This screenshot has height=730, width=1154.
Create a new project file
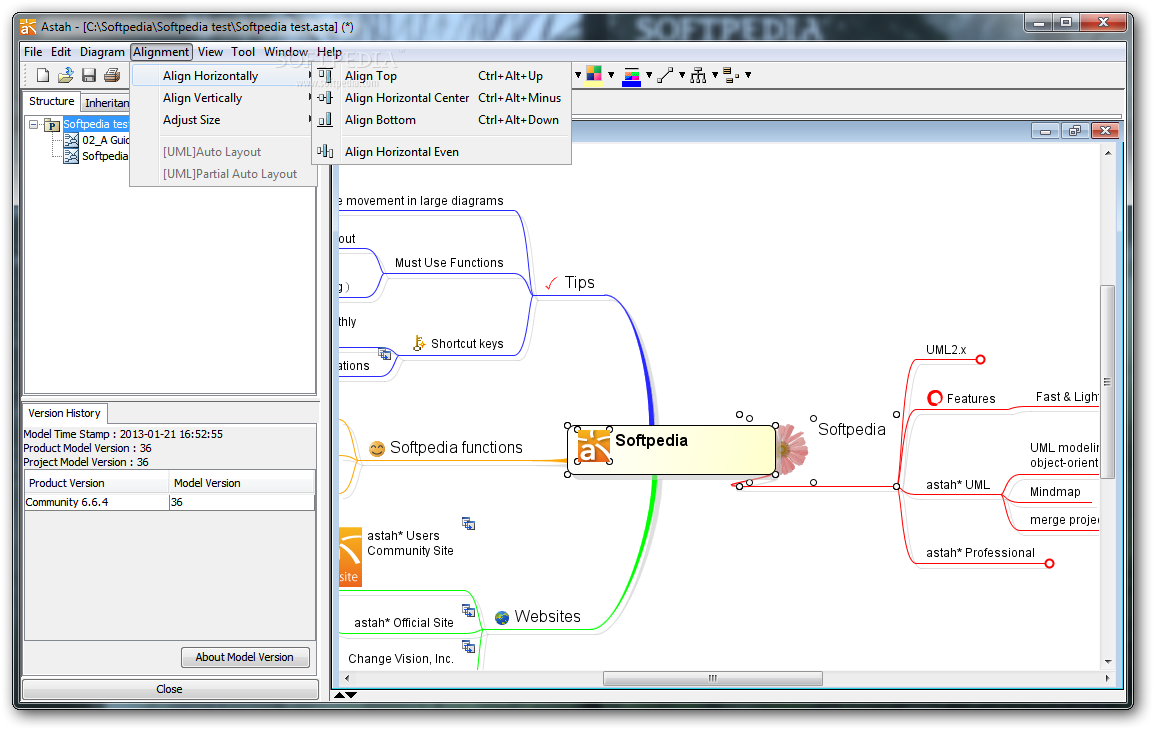(43, 75)
